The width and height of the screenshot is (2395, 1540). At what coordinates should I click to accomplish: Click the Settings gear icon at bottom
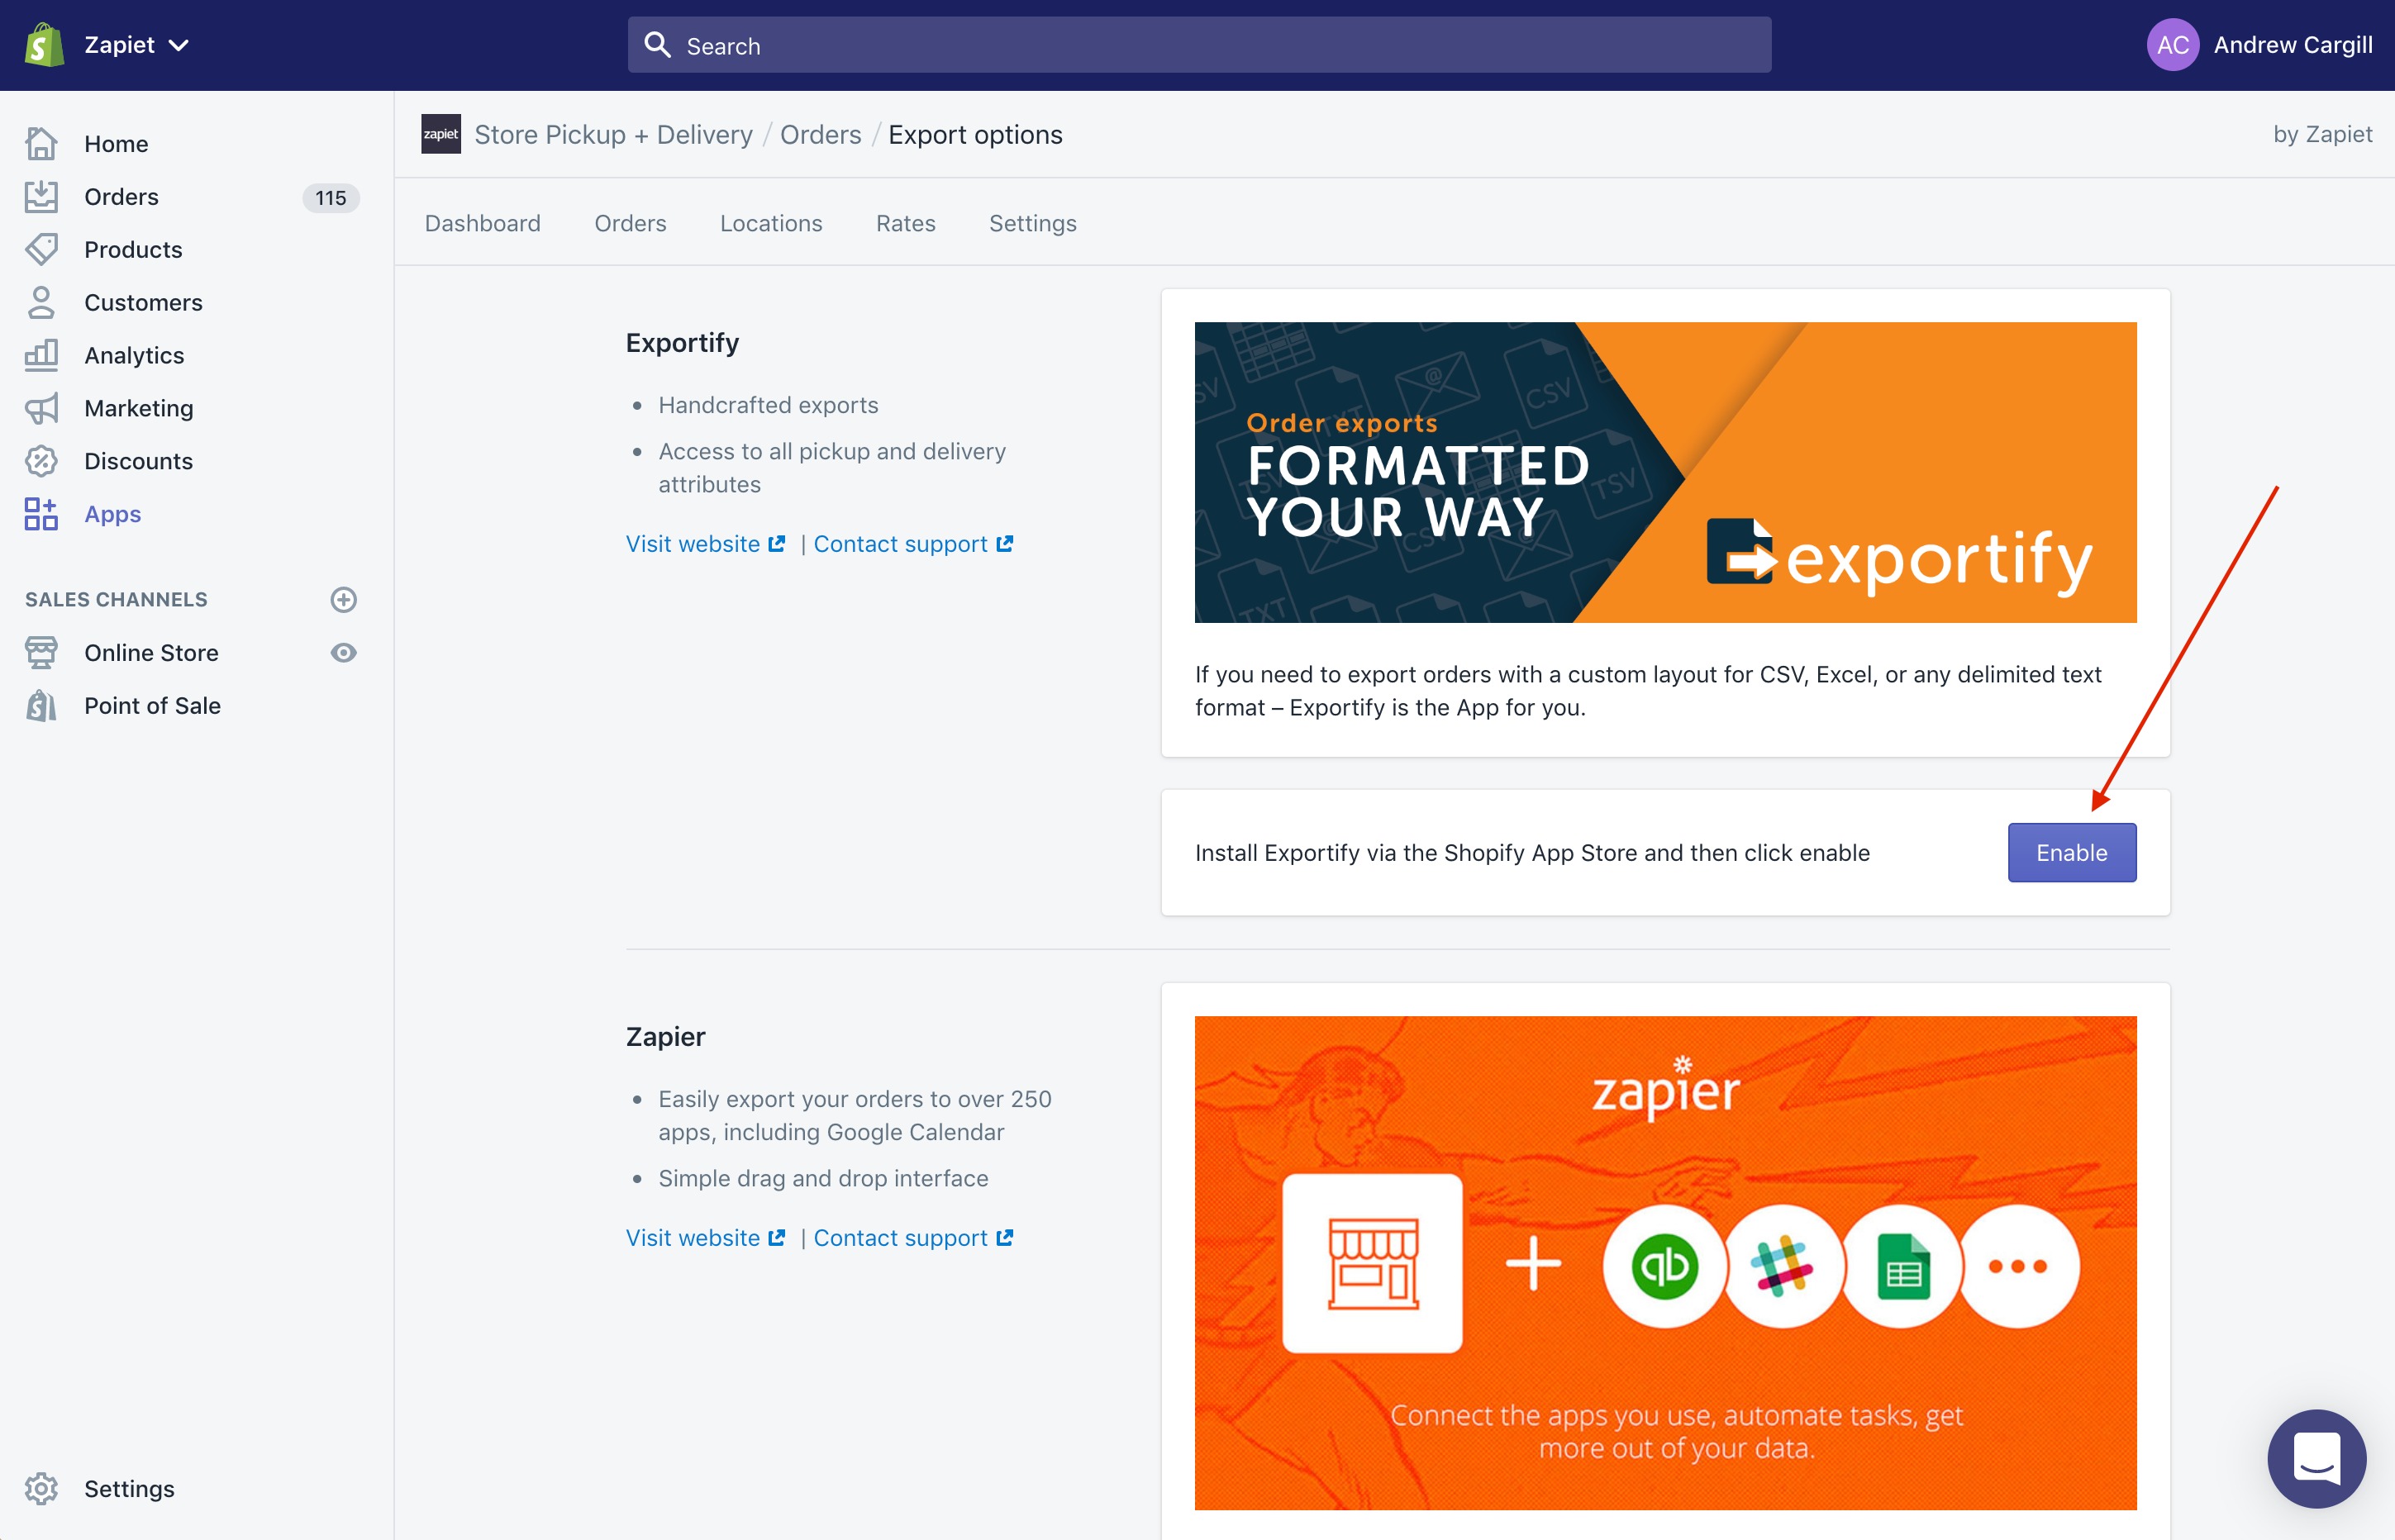coord(41,1488)
